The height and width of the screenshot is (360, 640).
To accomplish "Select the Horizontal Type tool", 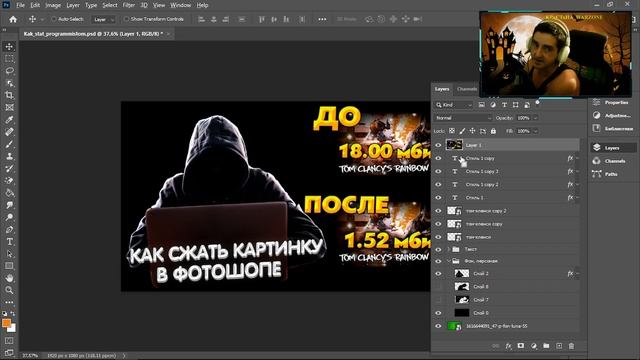I will [x=9, y=242].
